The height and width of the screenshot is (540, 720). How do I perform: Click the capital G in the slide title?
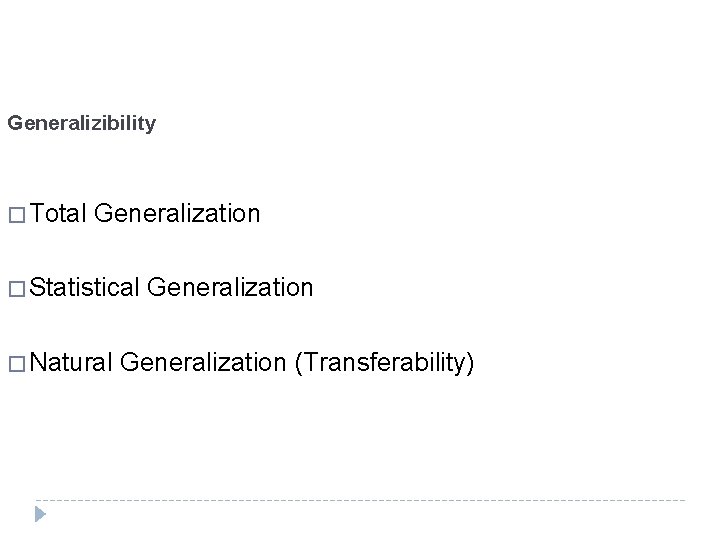pos(13,124)
